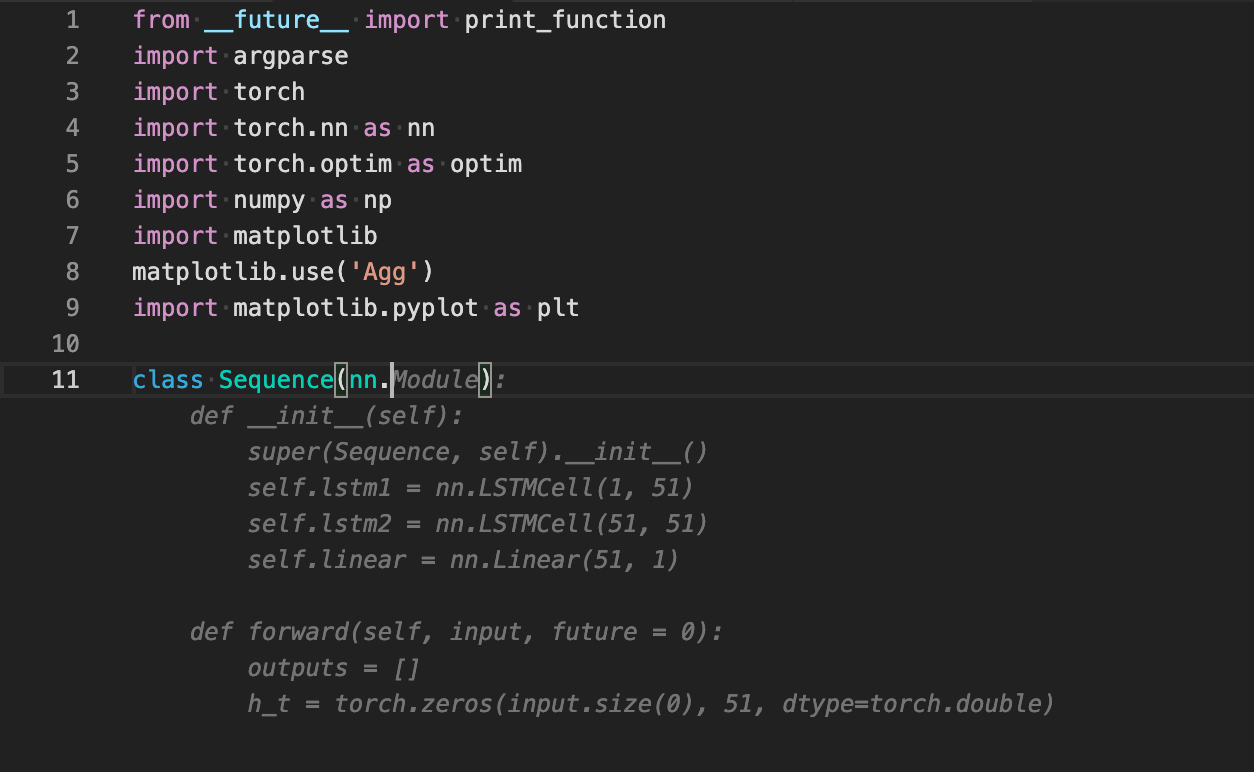Click the suggested Module ghost text
Screen dimensions: 1254x772
(x=435, y=380)
